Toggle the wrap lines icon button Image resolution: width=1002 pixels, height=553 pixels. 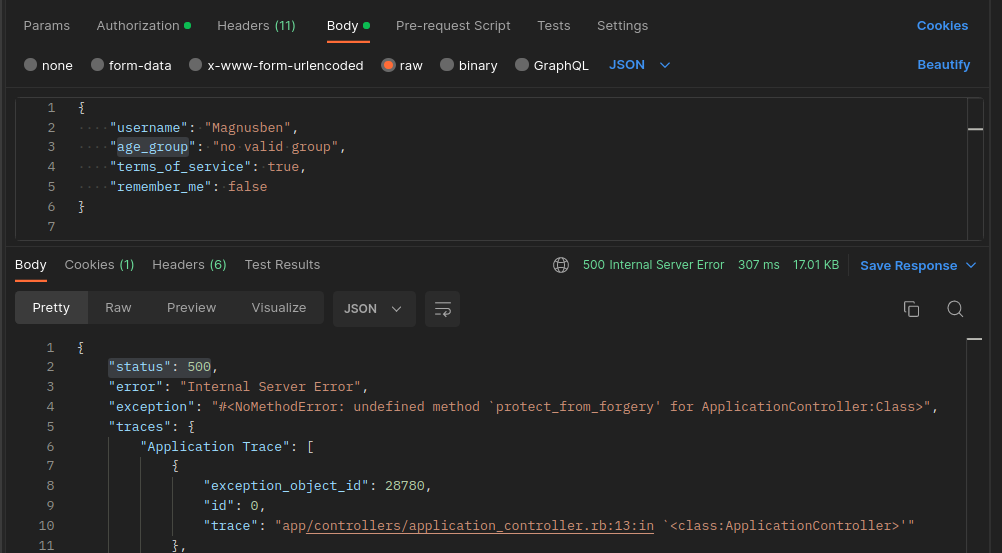pos(442,309)
